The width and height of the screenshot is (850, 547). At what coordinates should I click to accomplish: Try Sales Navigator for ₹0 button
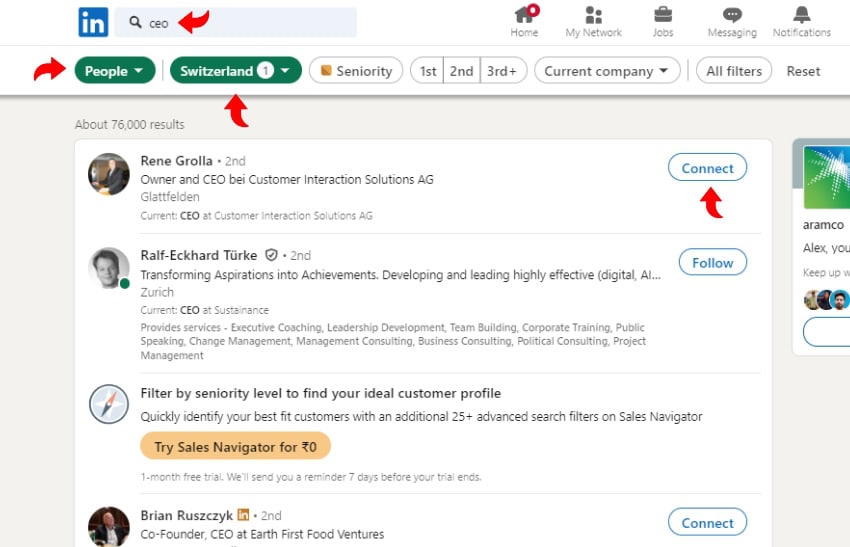tap(235, 446)
